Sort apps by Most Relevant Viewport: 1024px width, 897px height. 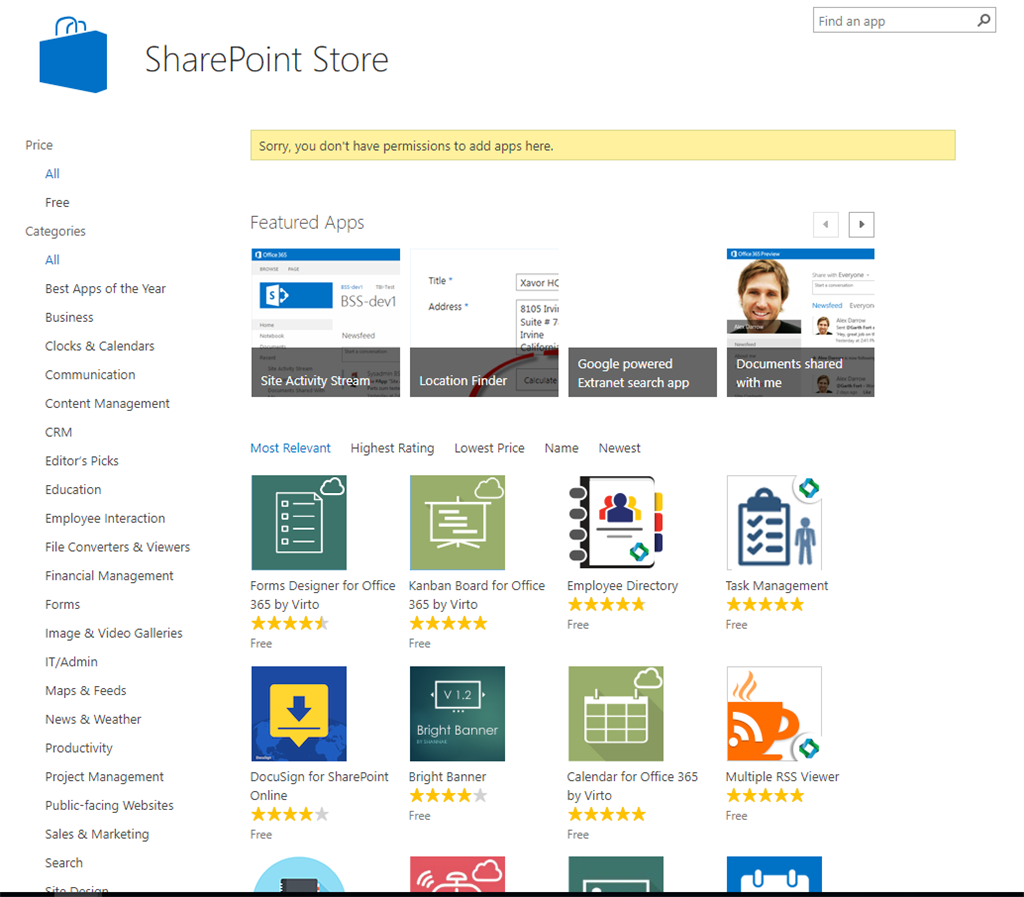[x=291, y=448]
